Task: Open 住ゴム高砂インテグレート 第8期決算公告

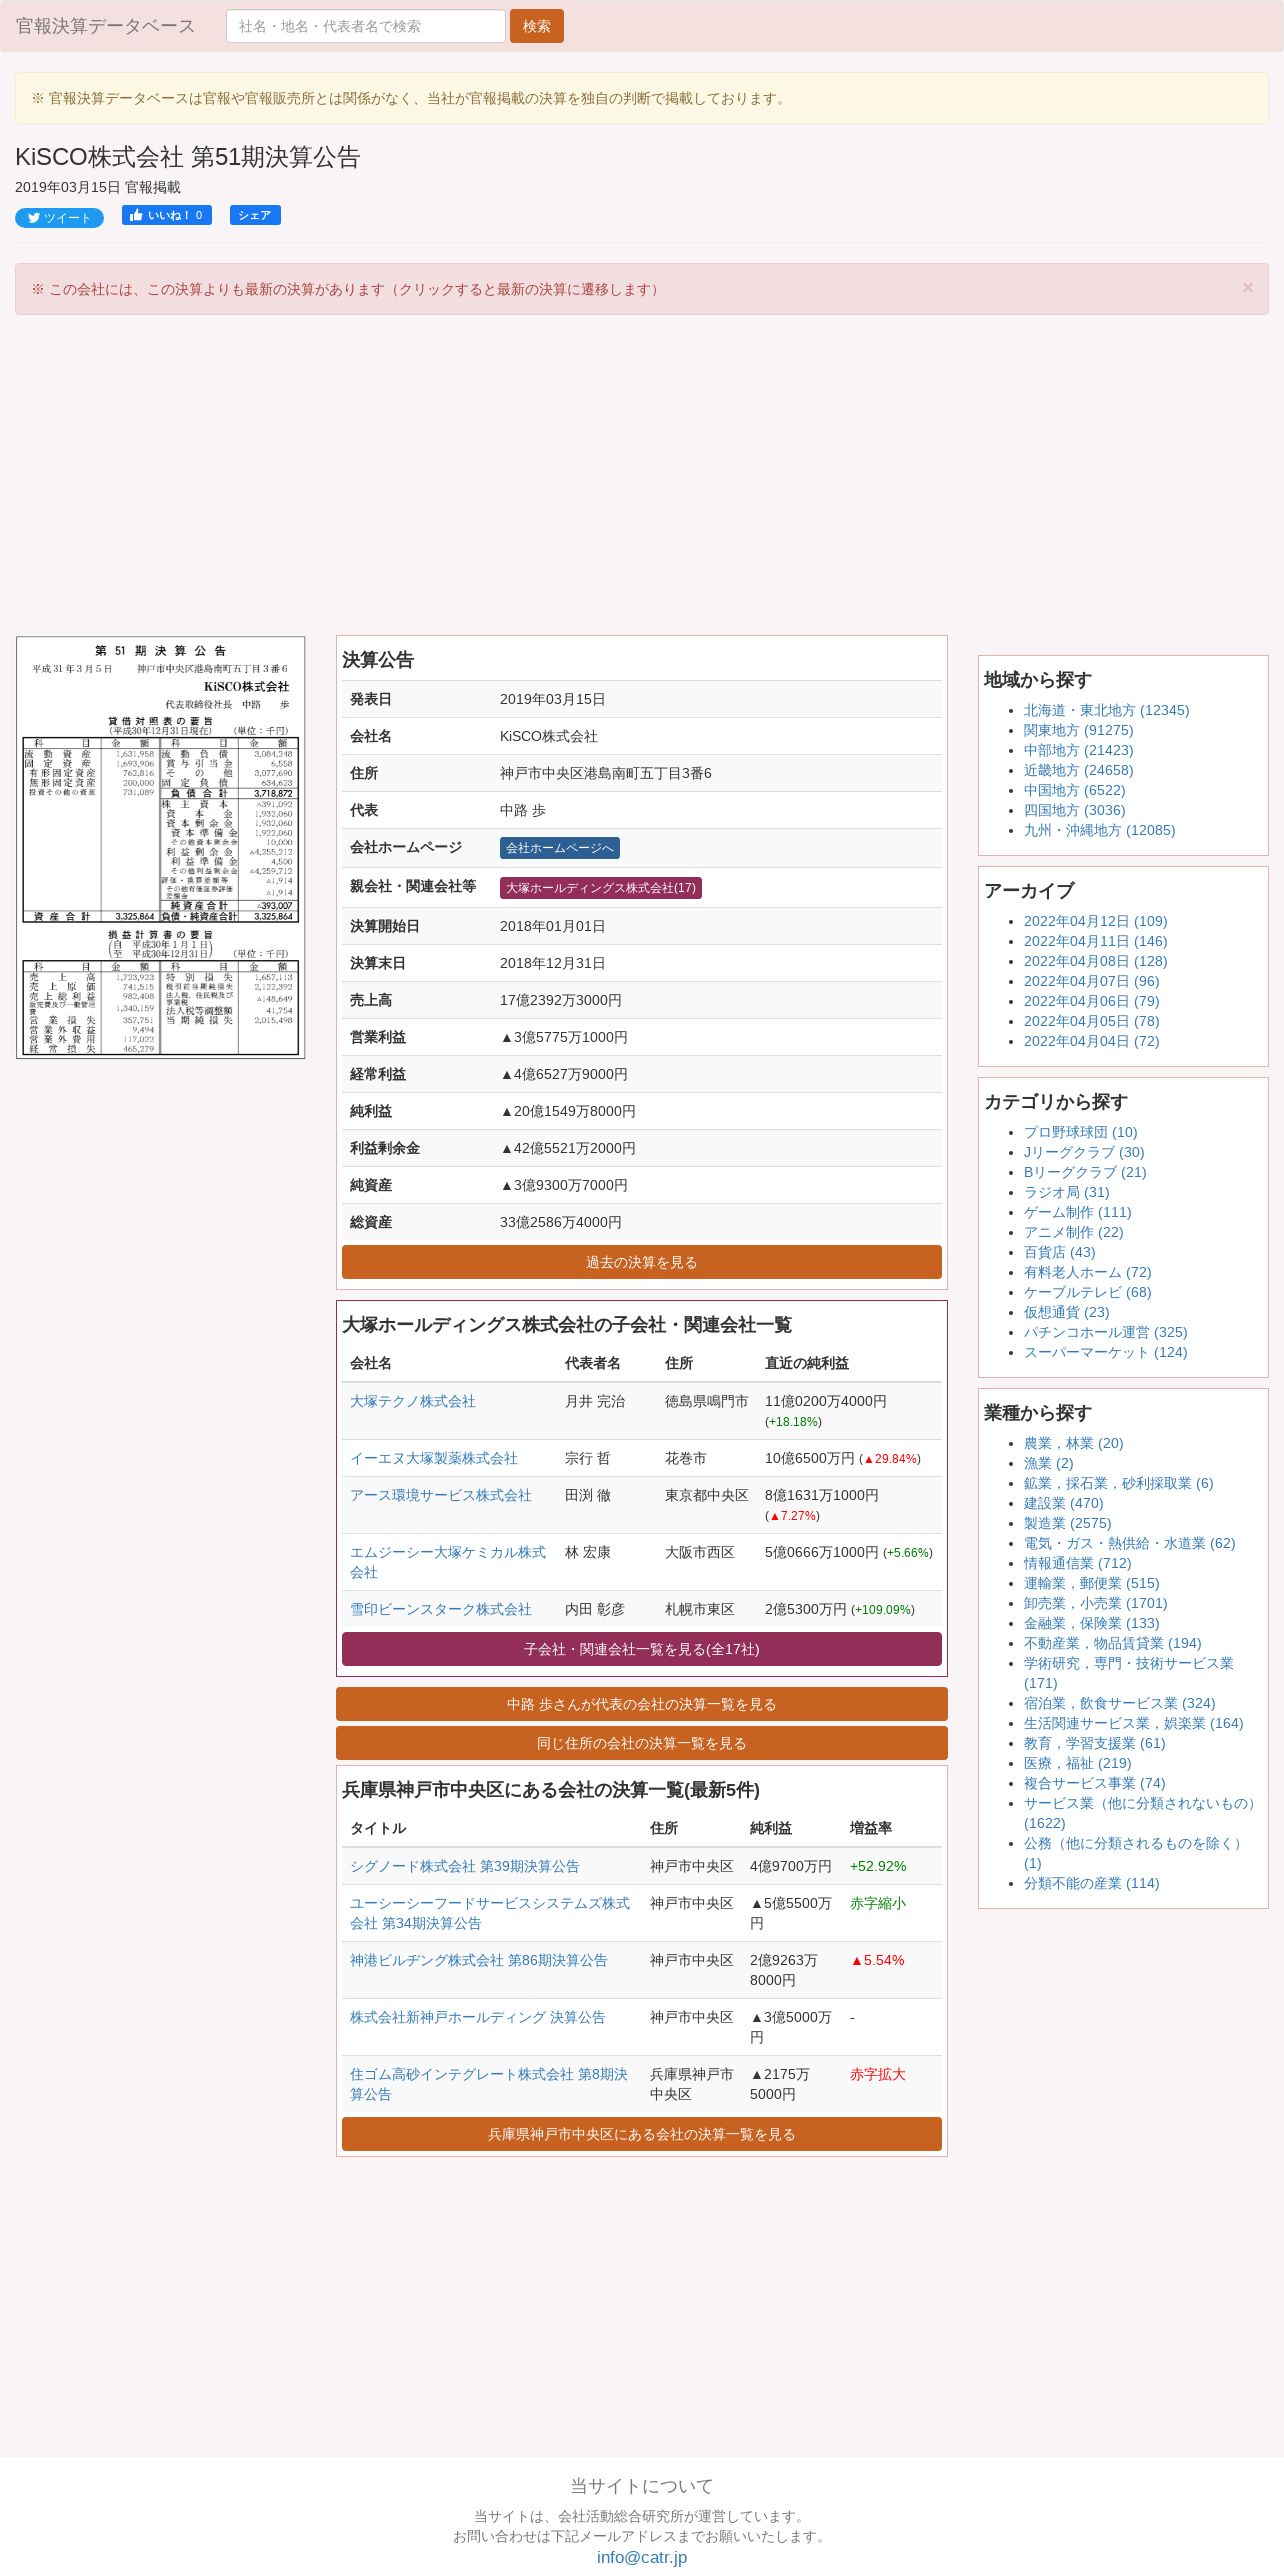Action: [x=489, y=2084]
